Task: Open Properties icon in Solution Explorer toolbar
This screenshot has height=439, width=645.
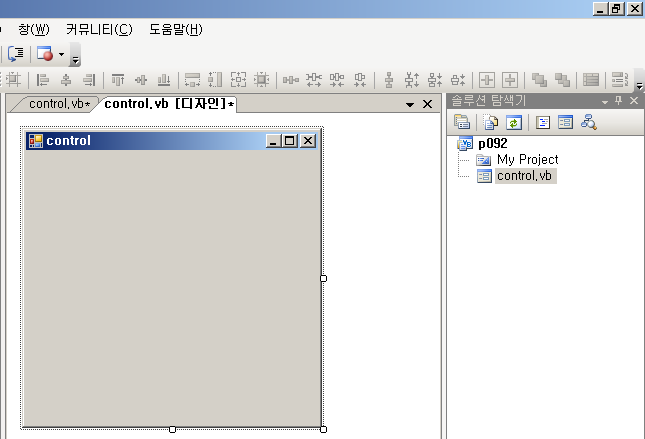Action: [462, 122]
